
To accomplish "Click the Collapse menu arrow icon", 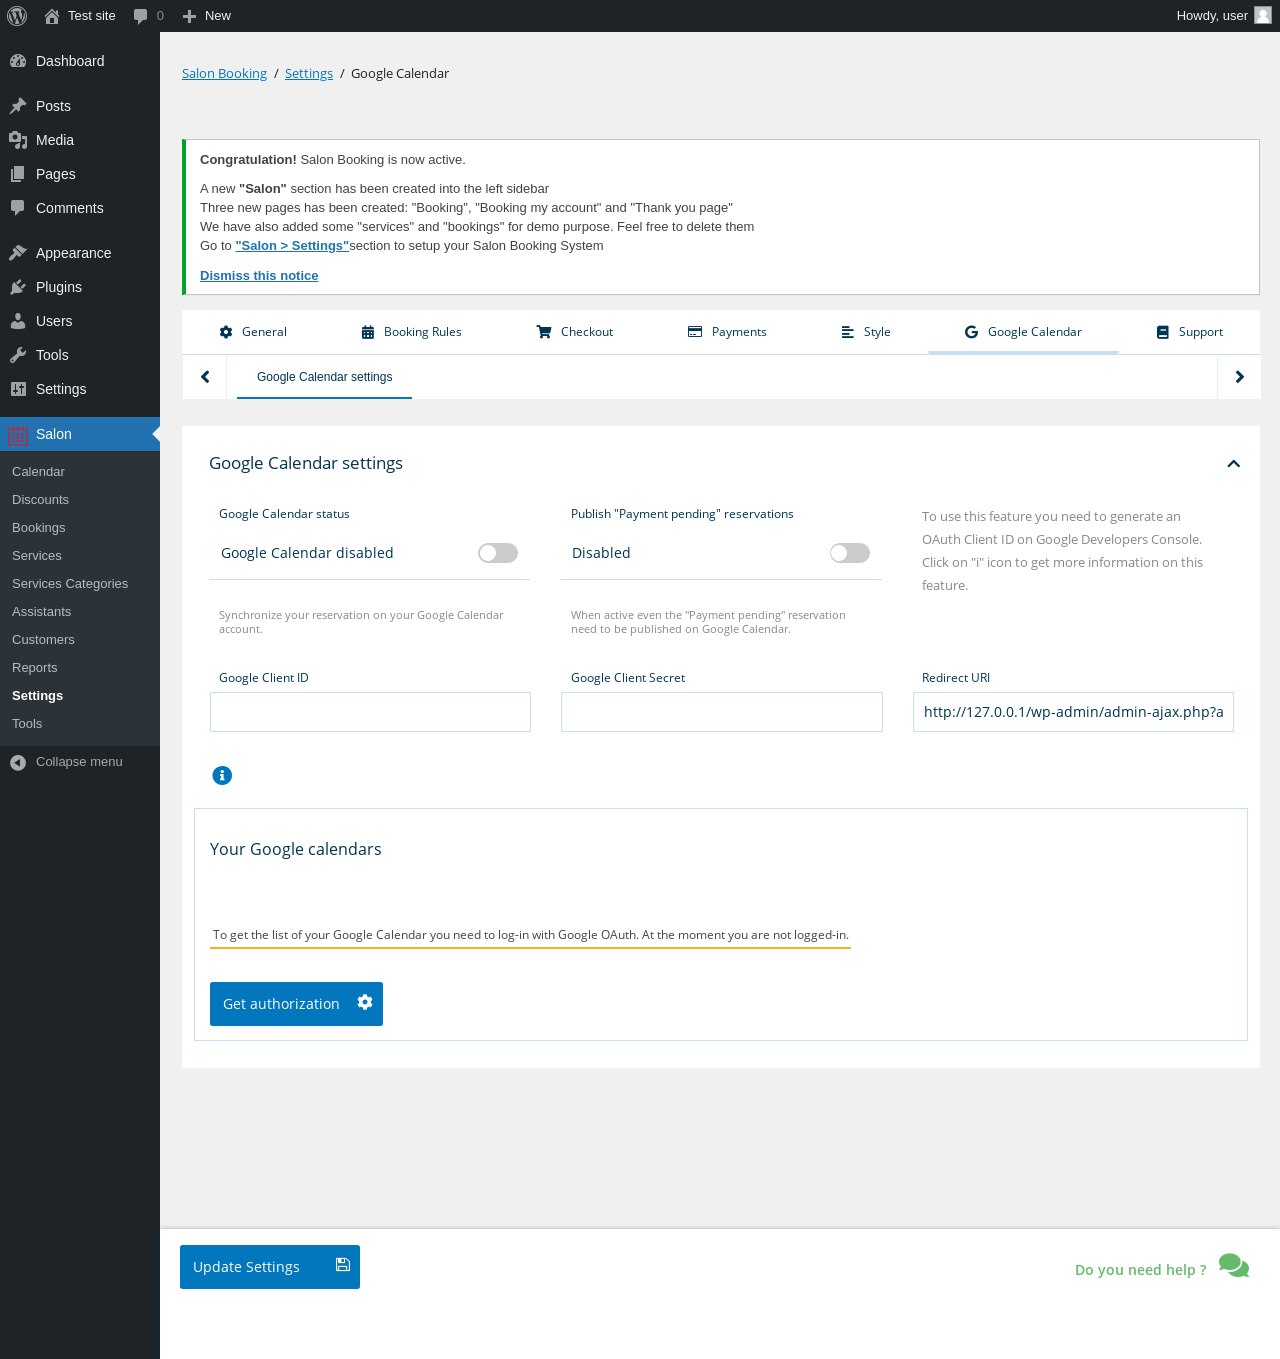I will [18, 762].
